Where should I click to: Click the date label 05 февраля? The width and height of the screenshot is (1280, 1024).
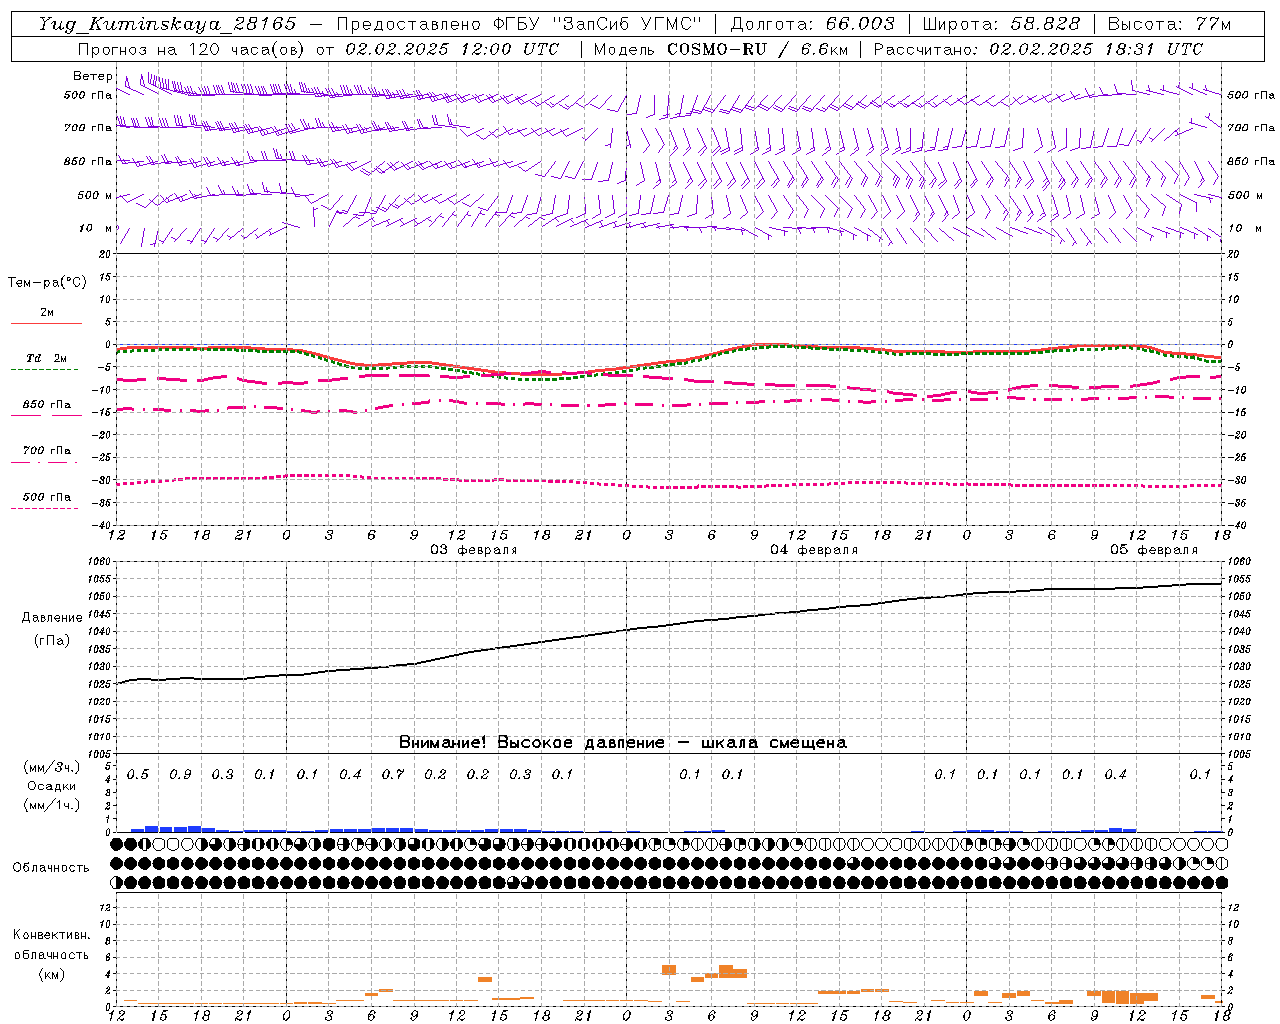[1154, 550]
